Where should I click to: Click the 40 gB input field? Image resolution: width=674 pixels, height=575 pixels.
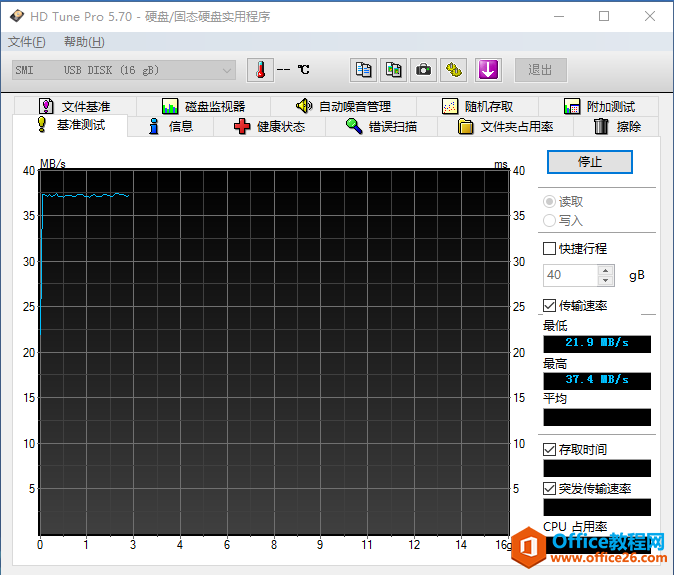[x=570, y=275]
